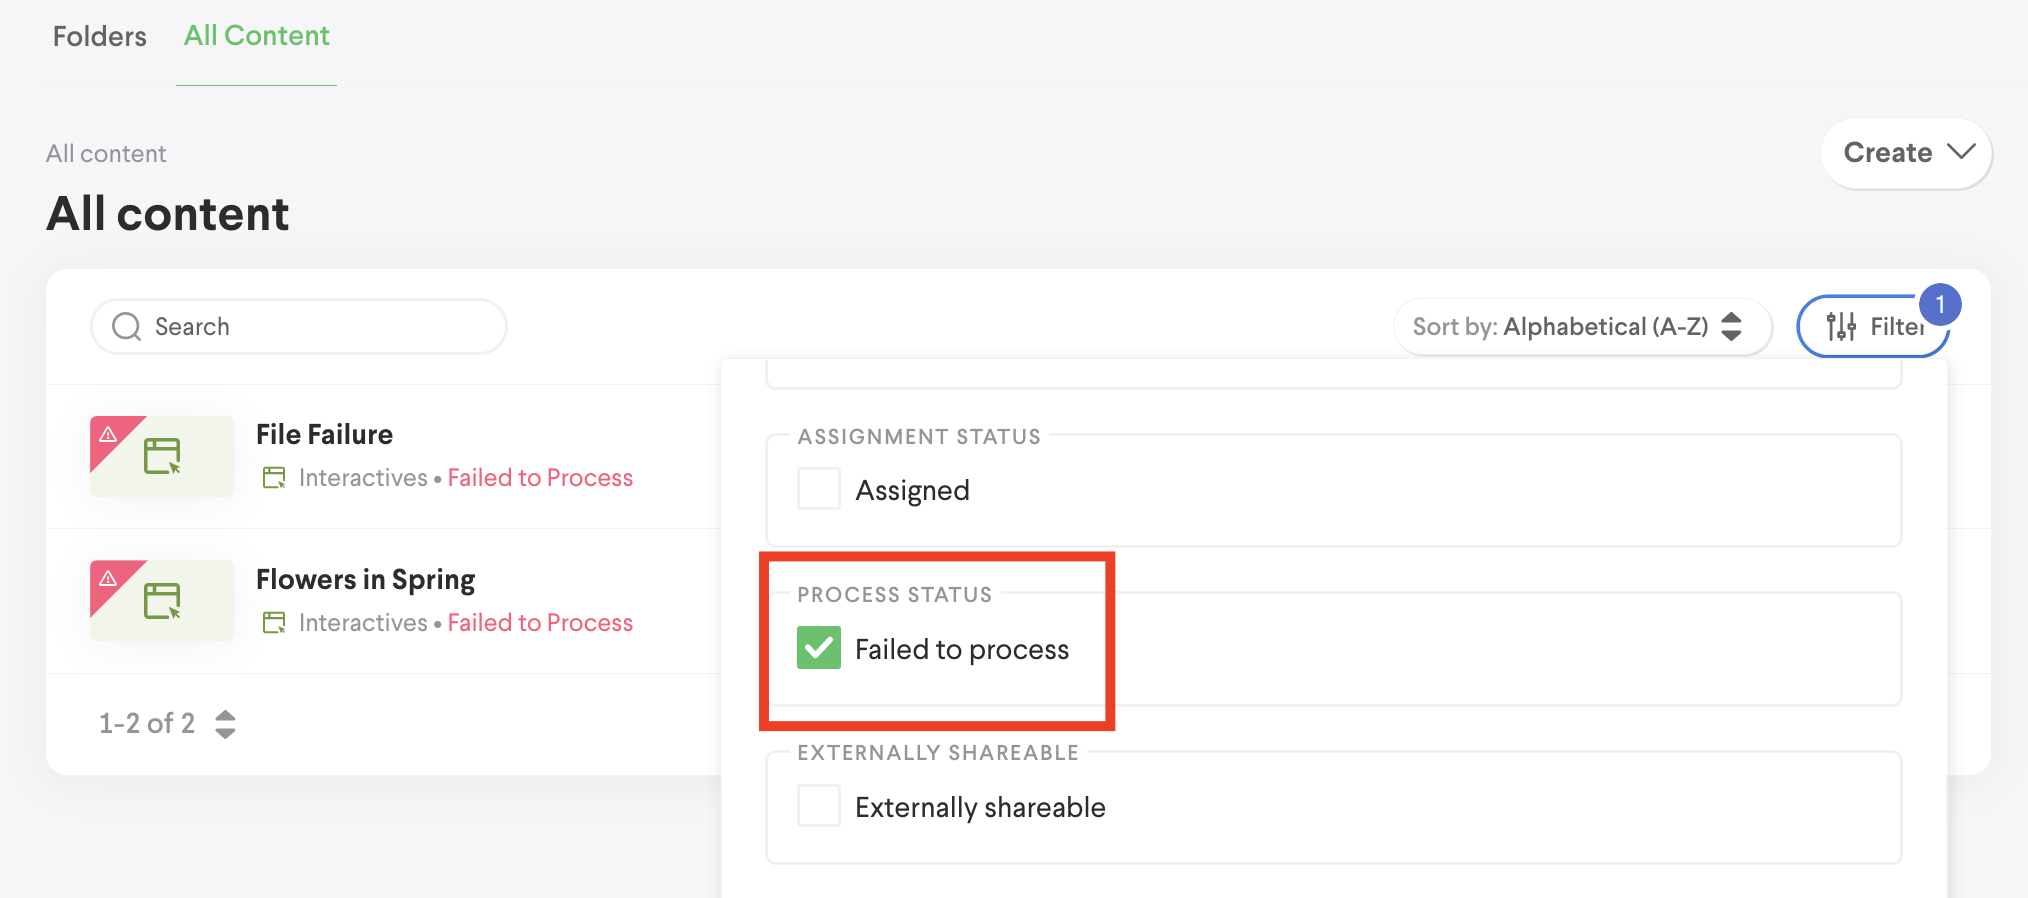Click the search magnifier icon

click(127, 327)
